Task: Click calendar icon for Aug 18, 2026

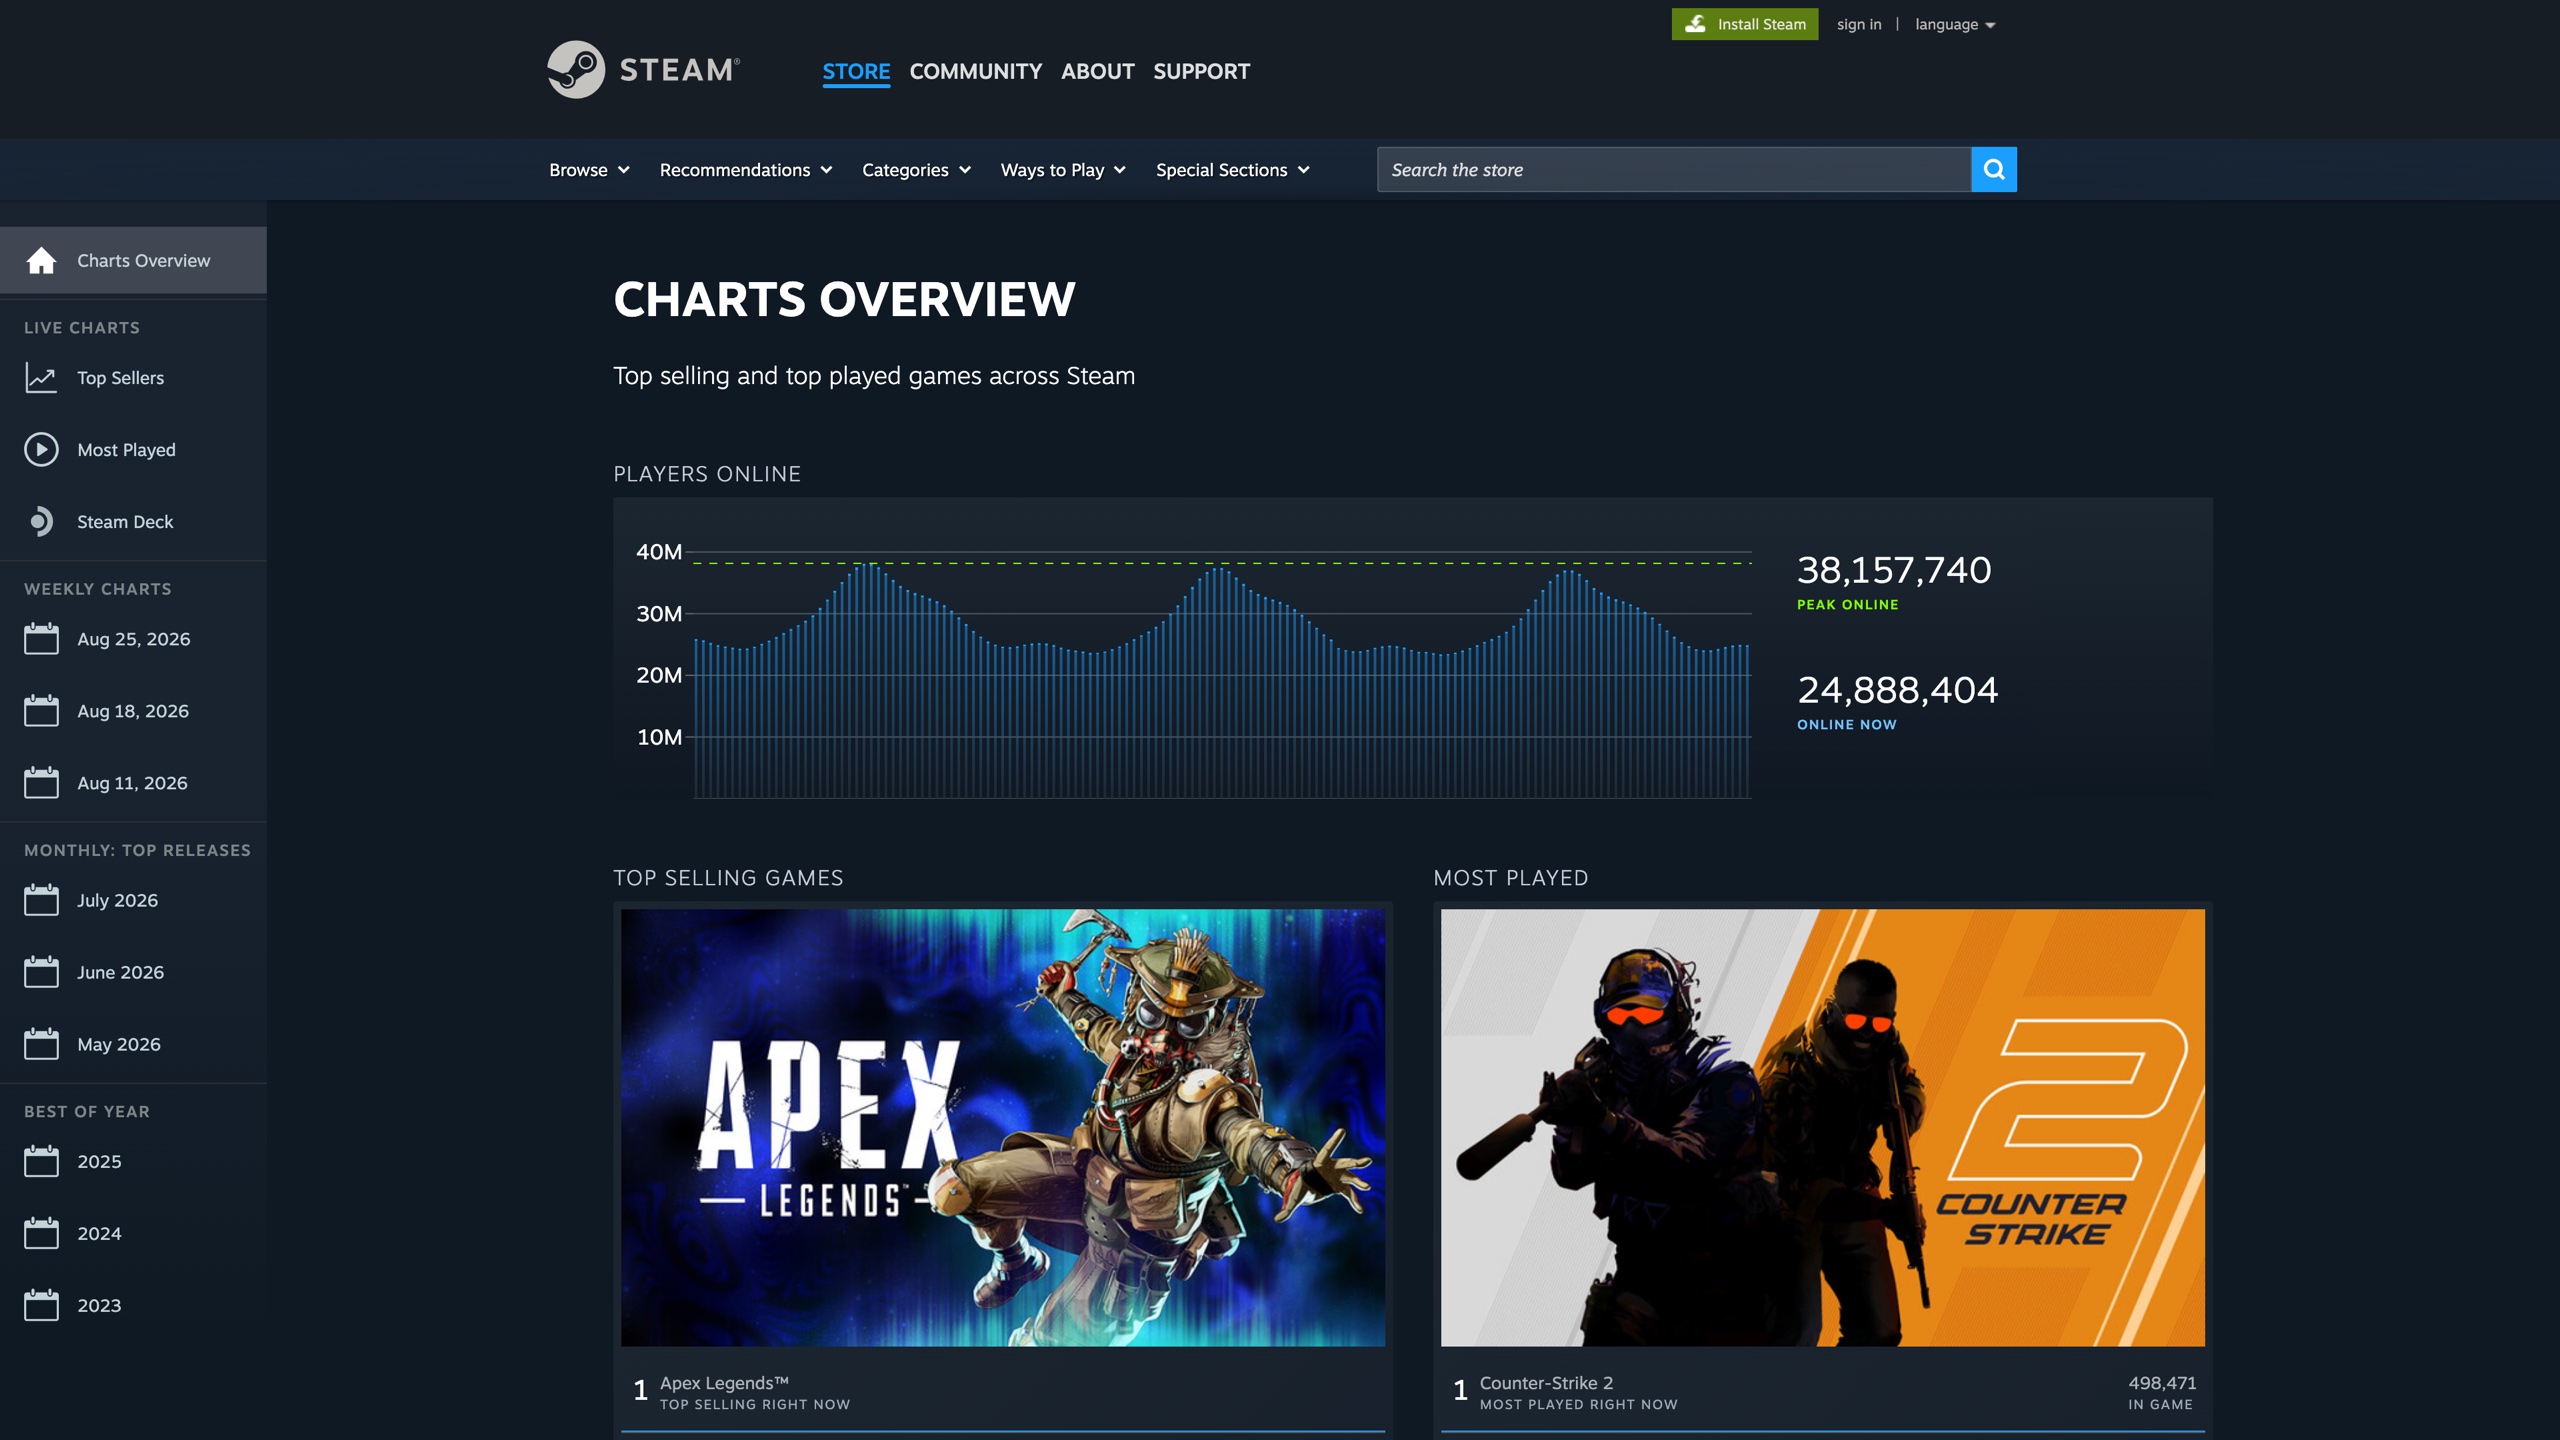Action: click(x=41, y=711)
